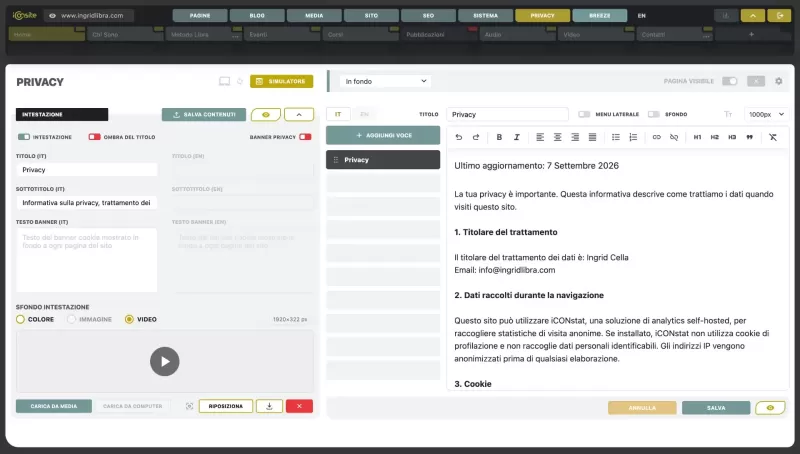This screenshot has width=800, height=454.
Task: Open the statistics chart icon in top bar
Action: point(726,16)
